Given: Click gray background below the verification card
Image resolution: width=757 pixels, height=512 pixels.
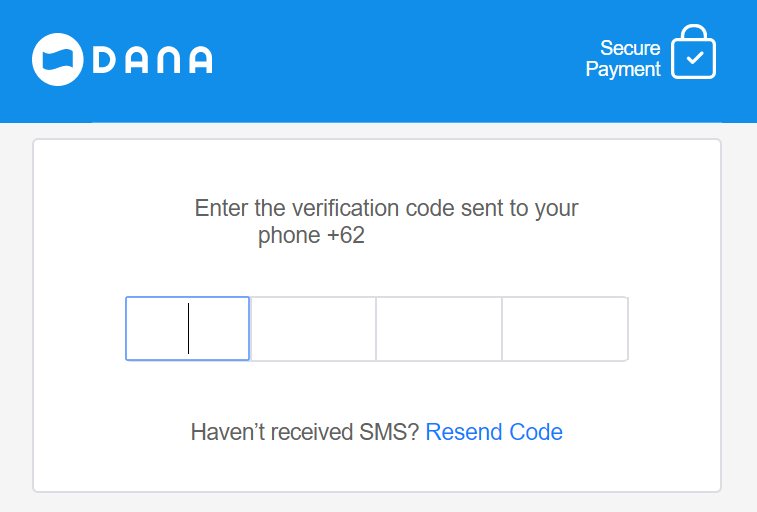Looking at the screenshot, I should click(x=378, y=503).
